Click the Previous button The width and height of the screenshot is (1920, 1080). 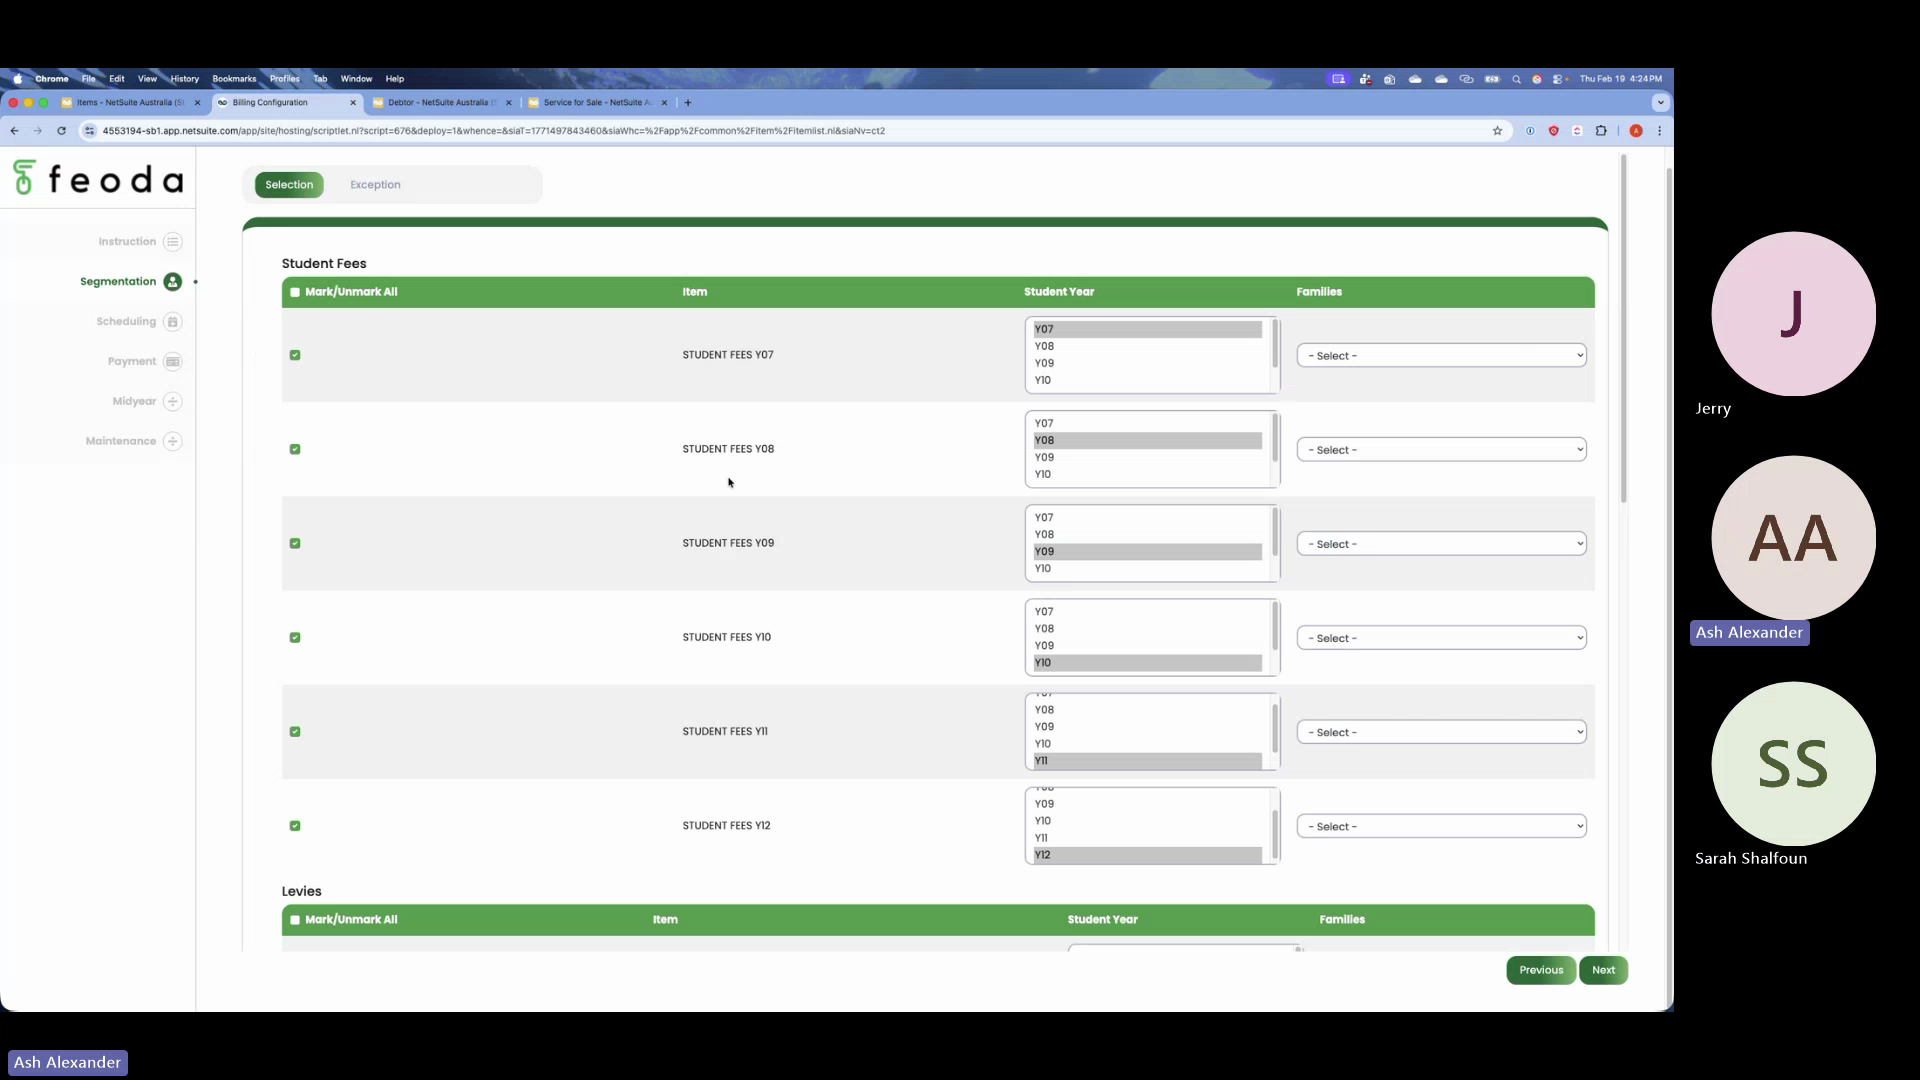point(1540,969)
